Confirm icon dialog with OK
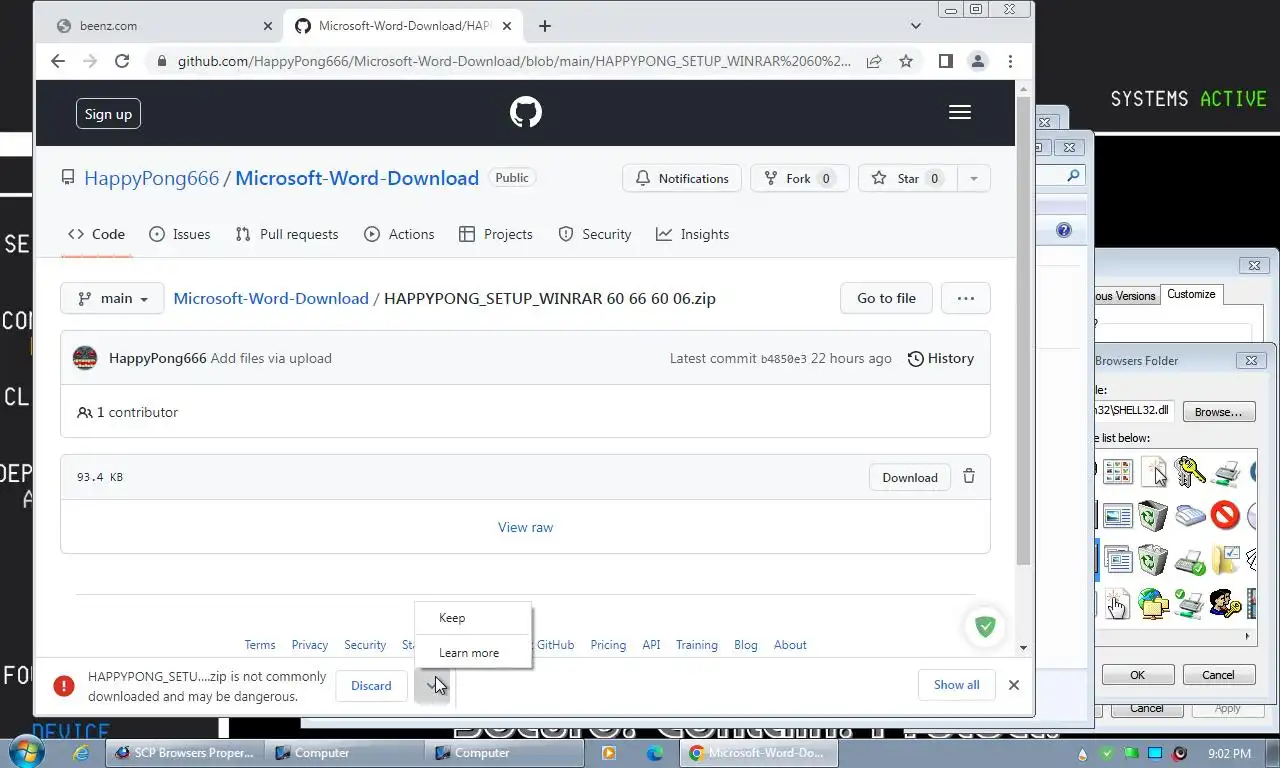 [x=1137, y=675]
